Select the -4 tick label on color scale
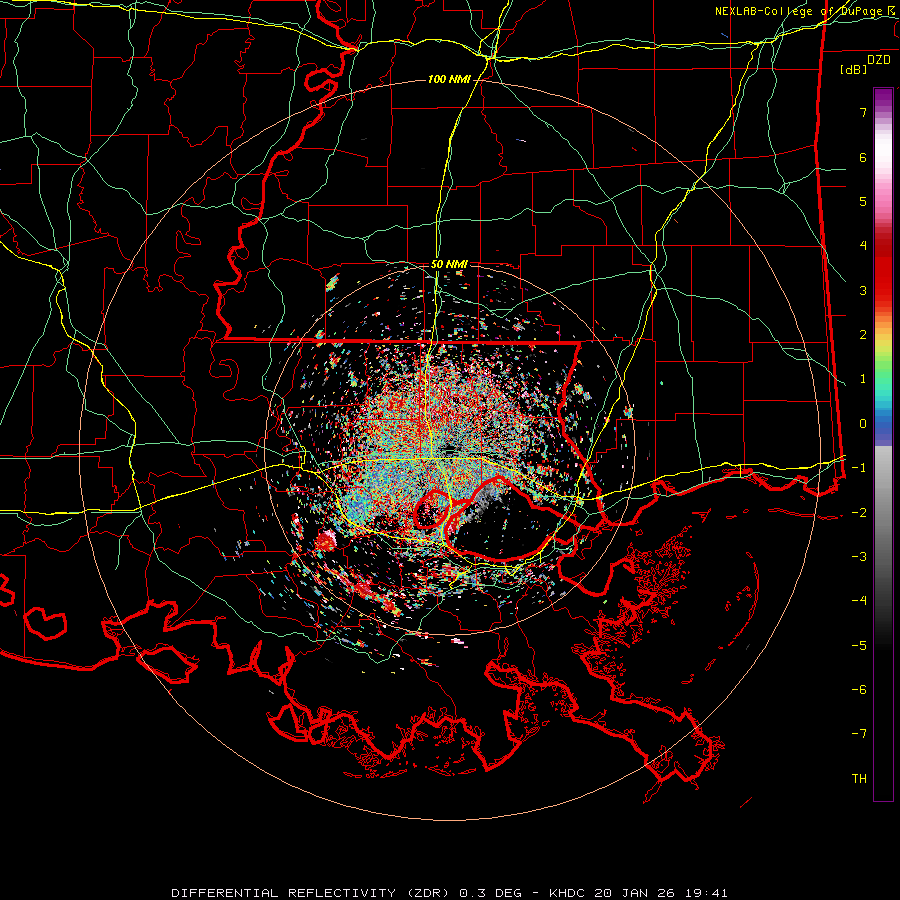Screen dimensions: 900x900 859,601
